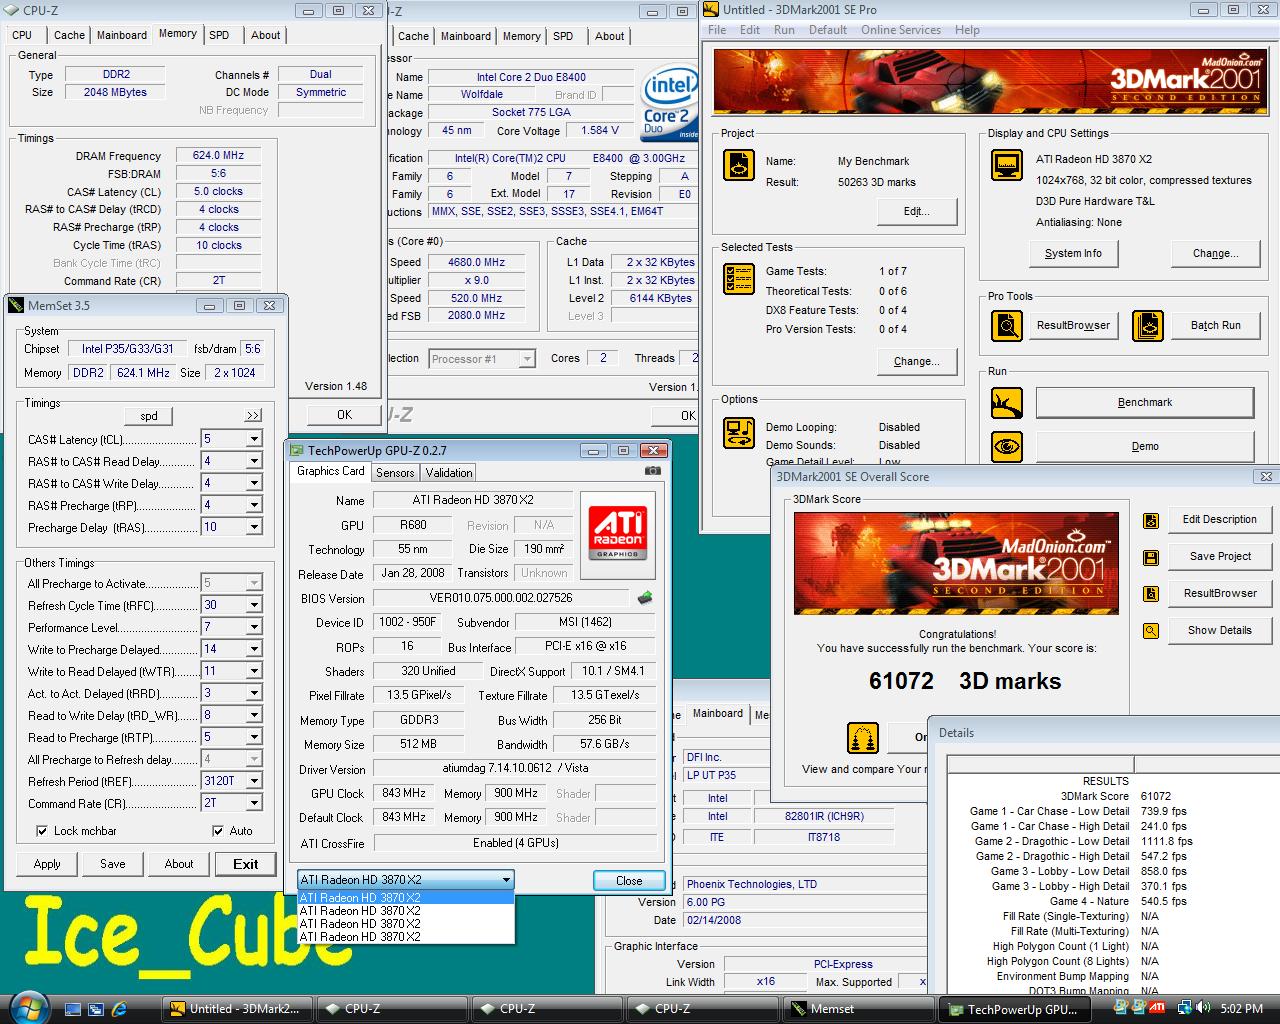Select the last ATI Radeon HD 3870 X2 list entry
The image size is (1280, 1024).
(406, 937)
